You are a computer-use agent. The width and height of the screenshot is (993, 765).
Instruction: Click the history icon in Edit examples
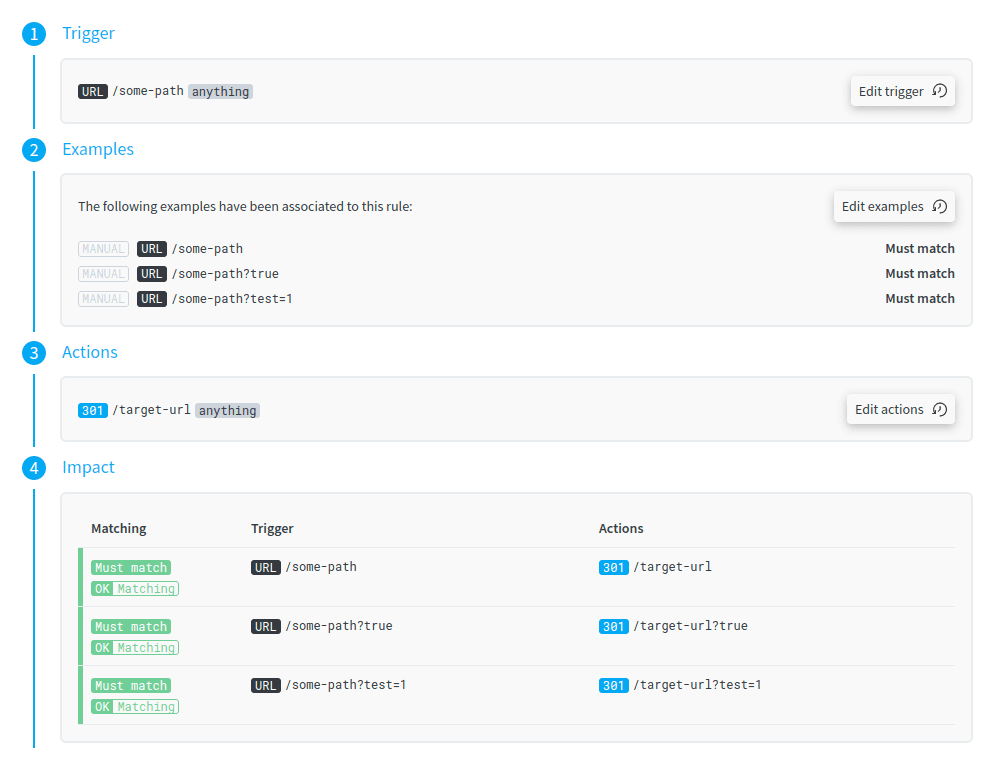pos(940,206)
